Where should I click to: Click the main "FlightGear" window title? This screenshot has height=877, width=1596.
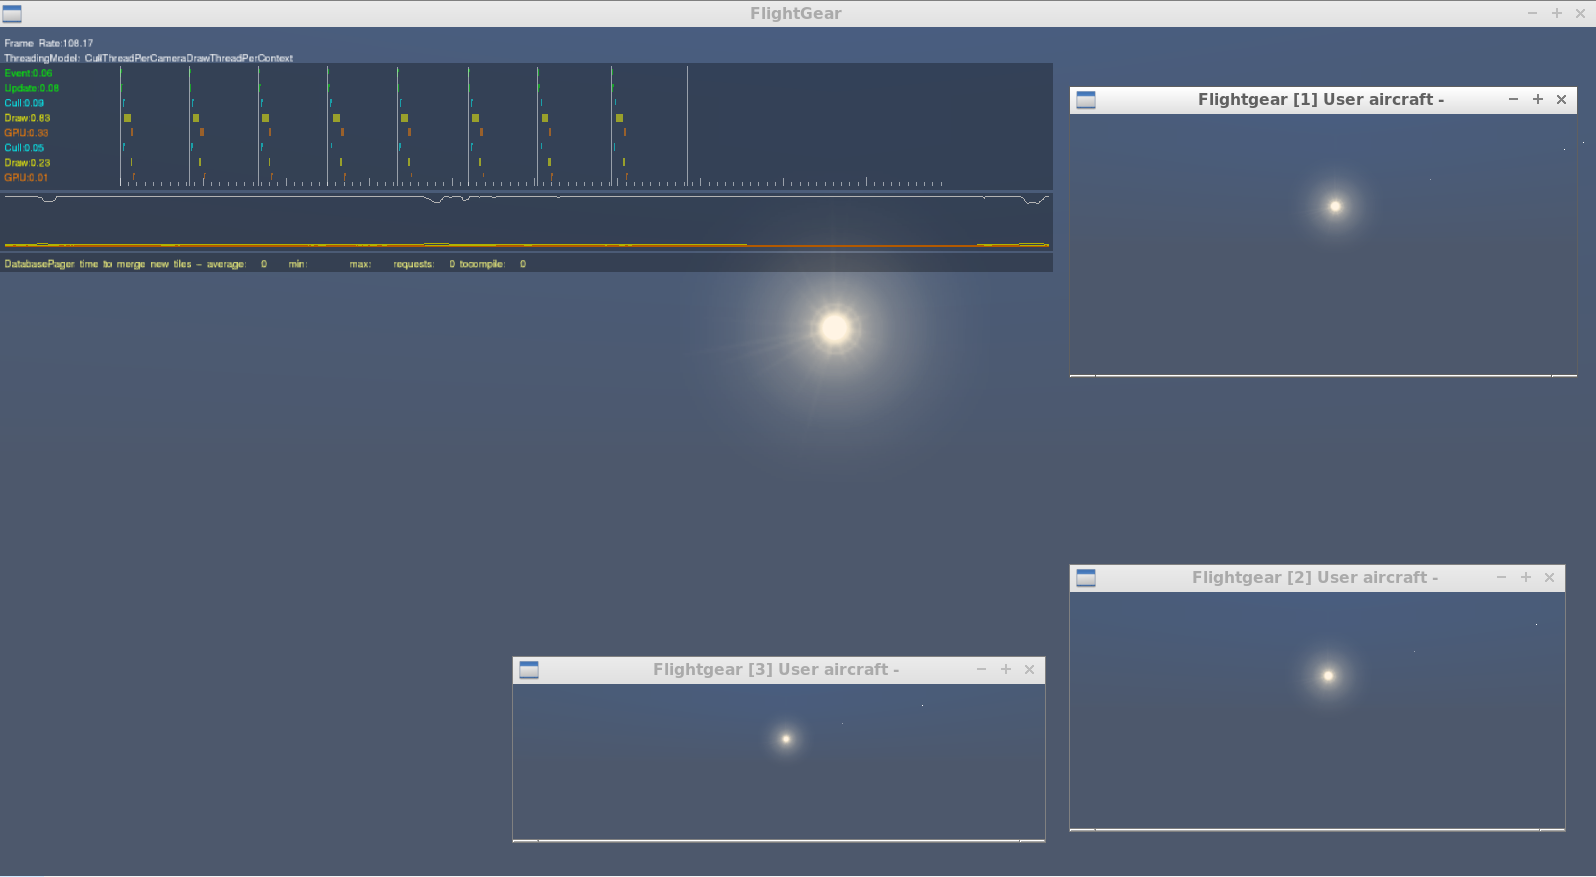tap(796, 14)
